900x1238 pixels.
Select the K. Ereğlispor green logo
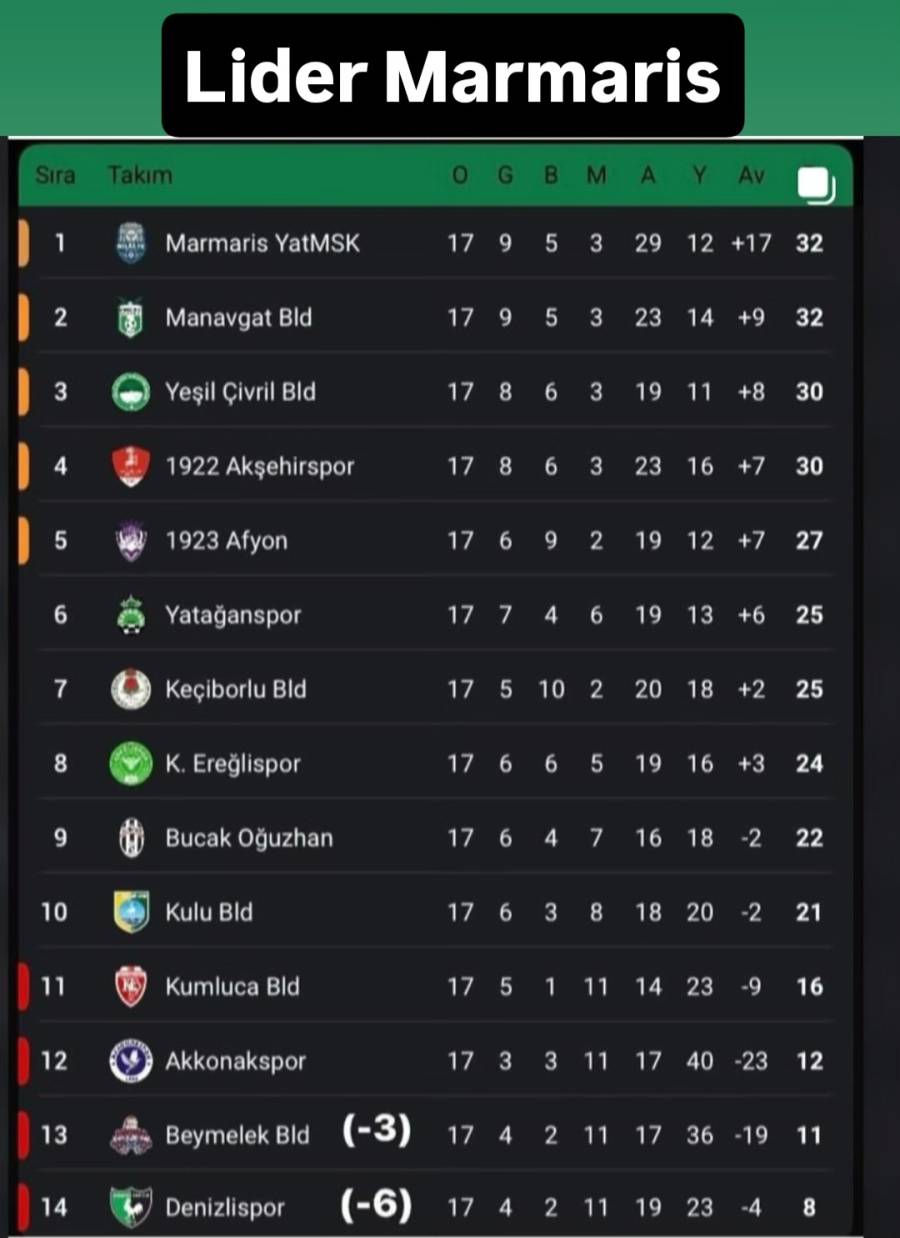pyautogui.click(x=131, y=764)
